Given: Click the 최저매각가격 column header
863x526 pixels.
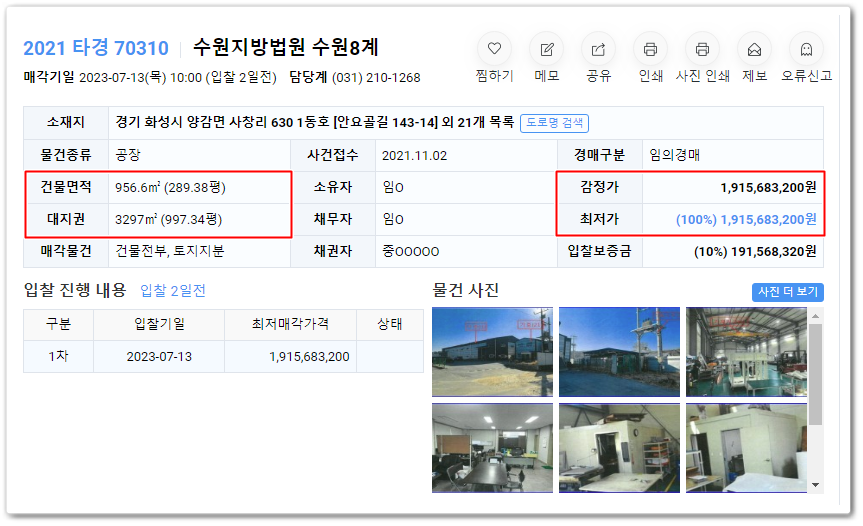Looking at the screenshot, I should point(290,325).
